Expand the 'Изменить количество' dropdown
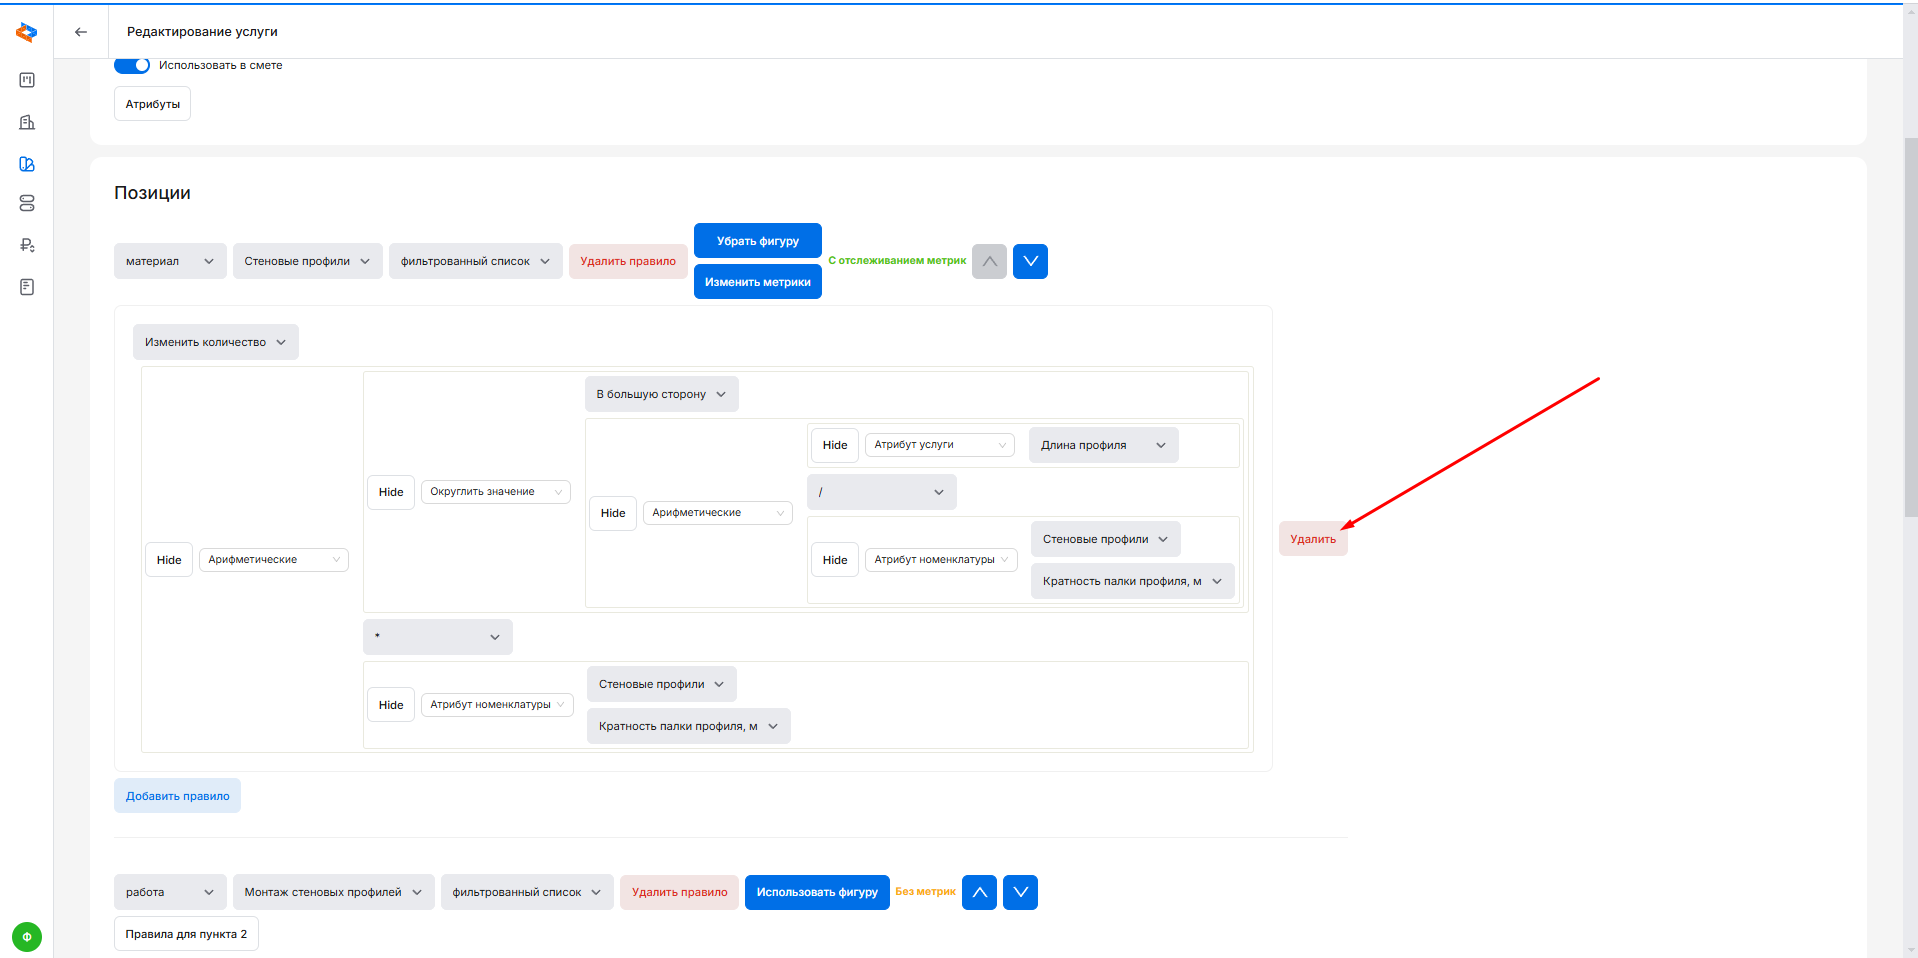This screenshot has height=958, width=1918. point(215,342)
